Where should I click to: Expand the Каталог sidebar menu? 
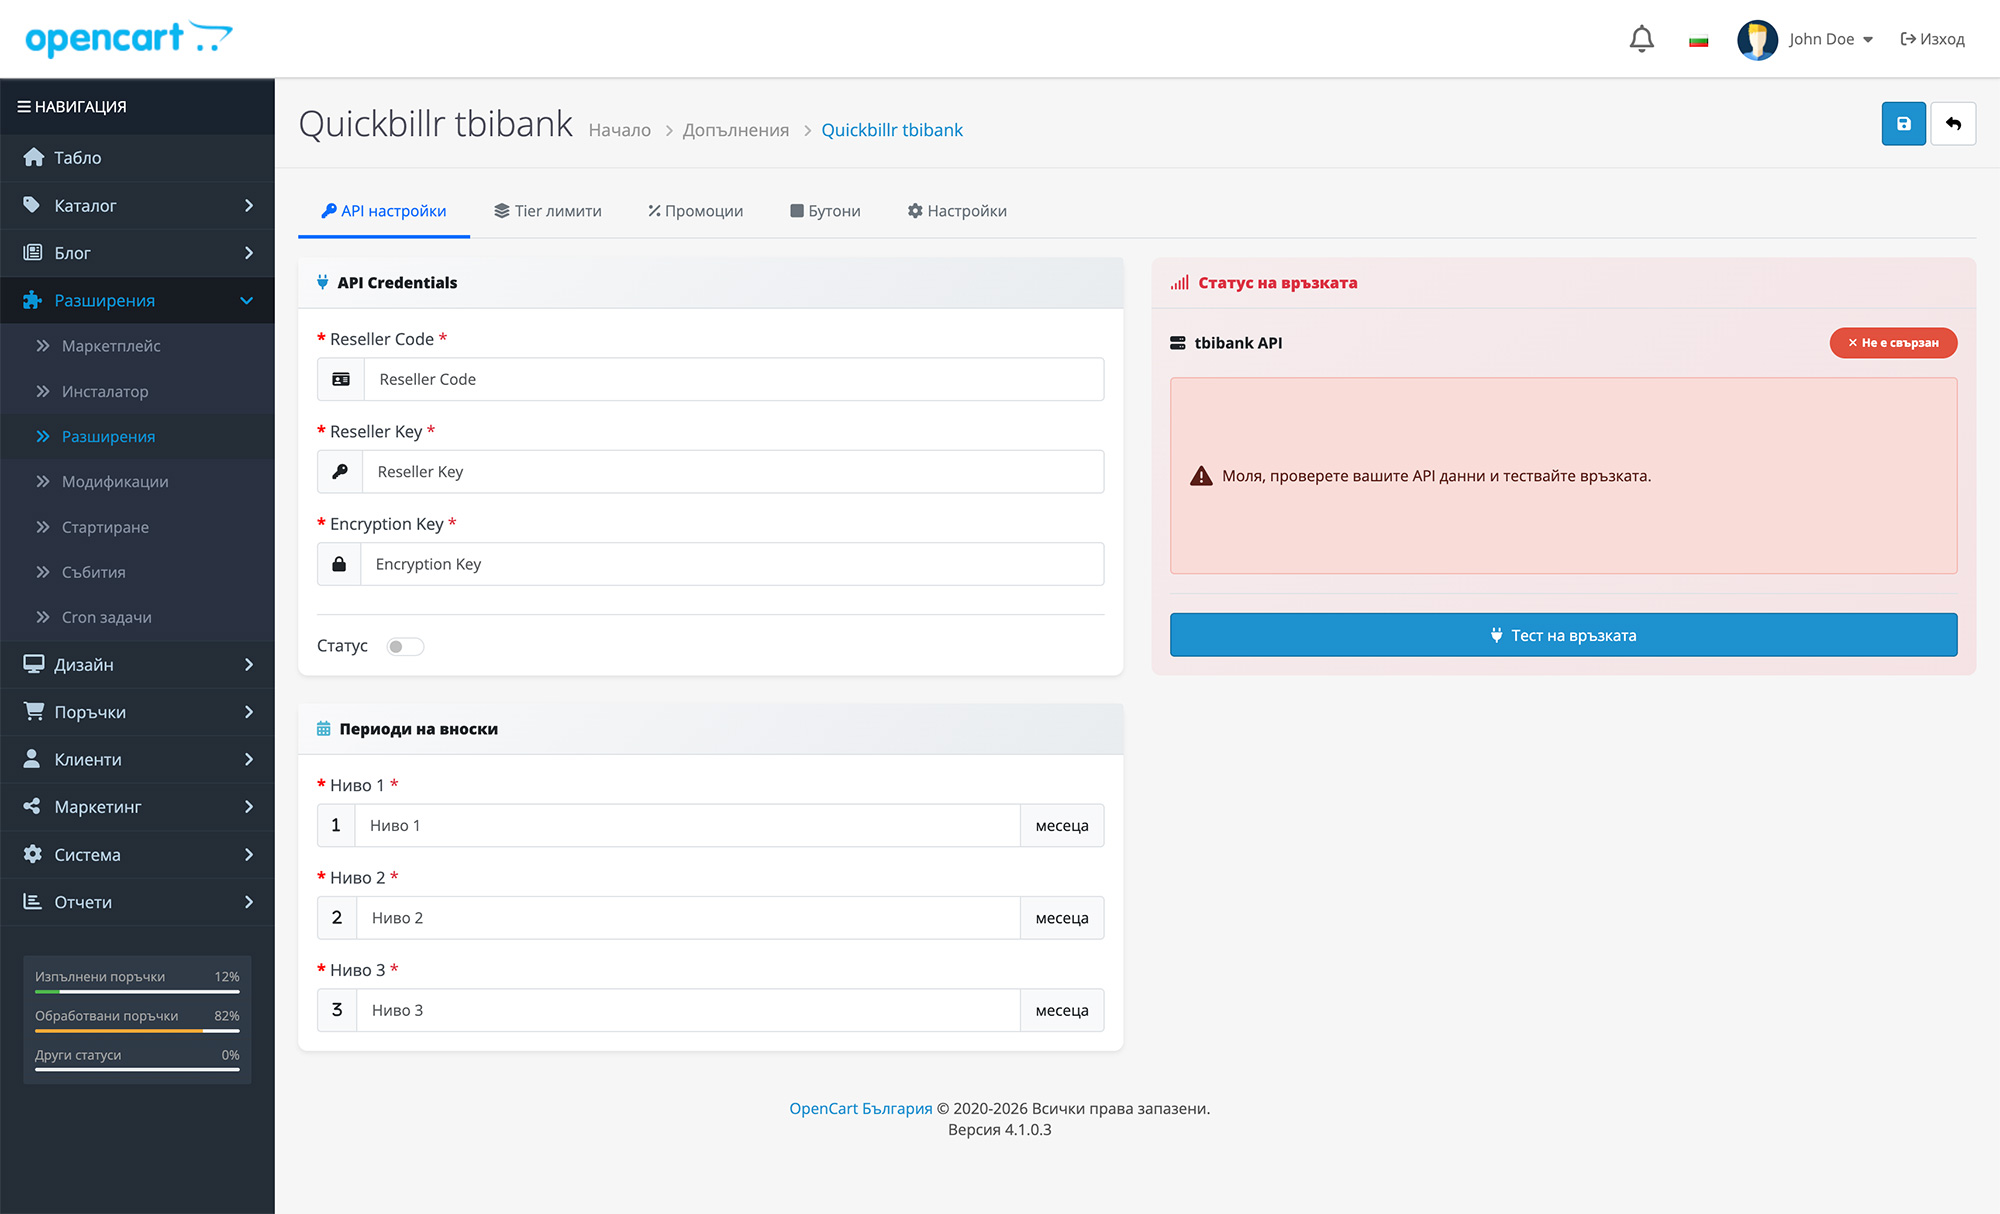137,206
